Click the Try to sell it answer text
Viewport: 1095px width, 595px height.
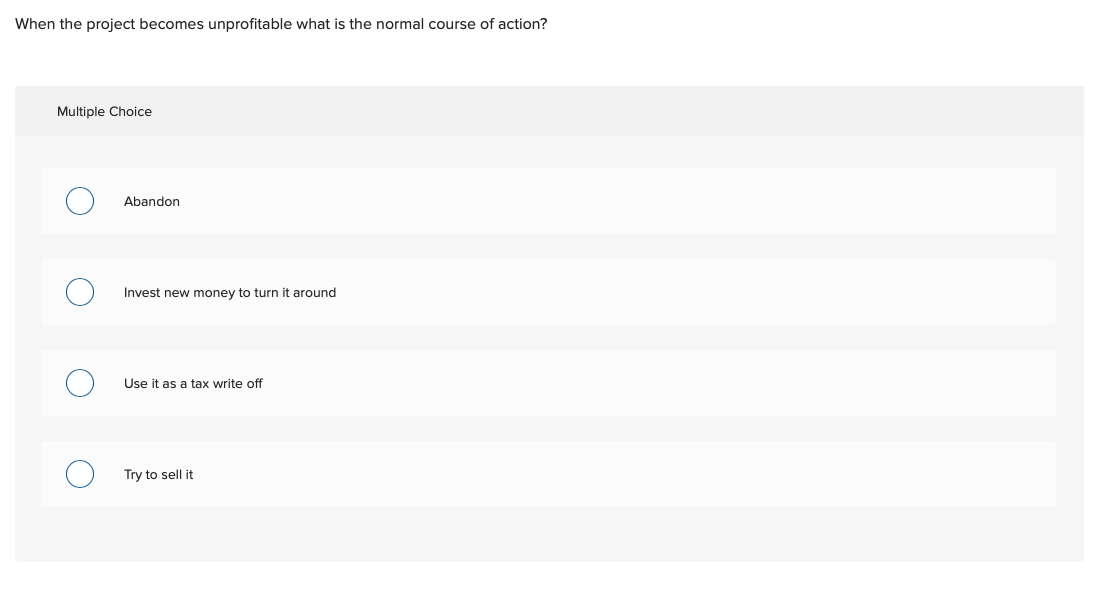pyautogui.click(x=158, y=474)
